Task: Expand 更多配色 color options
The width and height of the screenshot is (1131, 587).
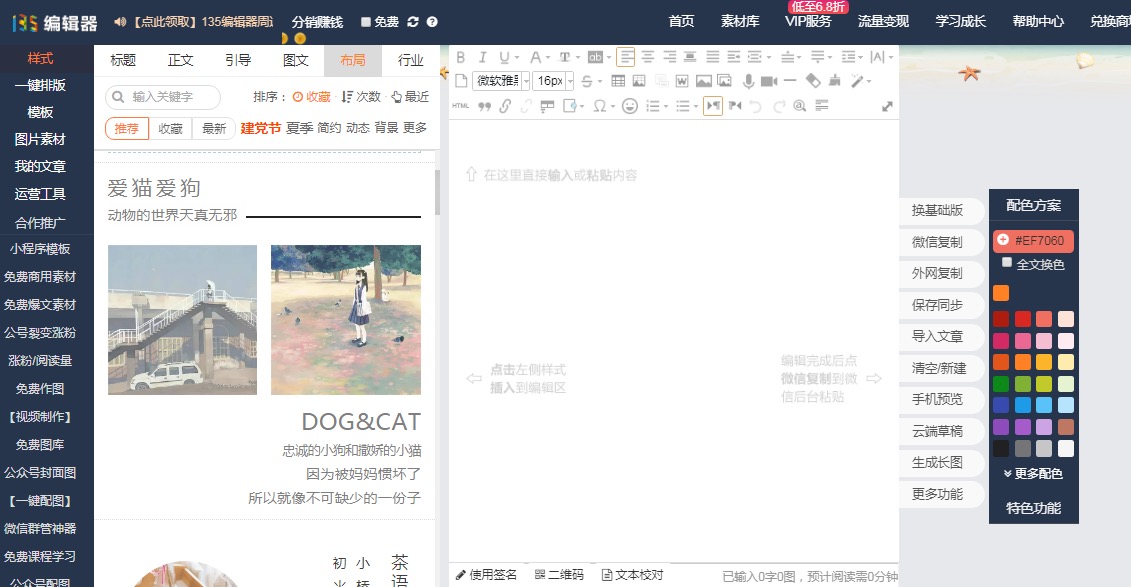Action: [x=1033, y=473]
